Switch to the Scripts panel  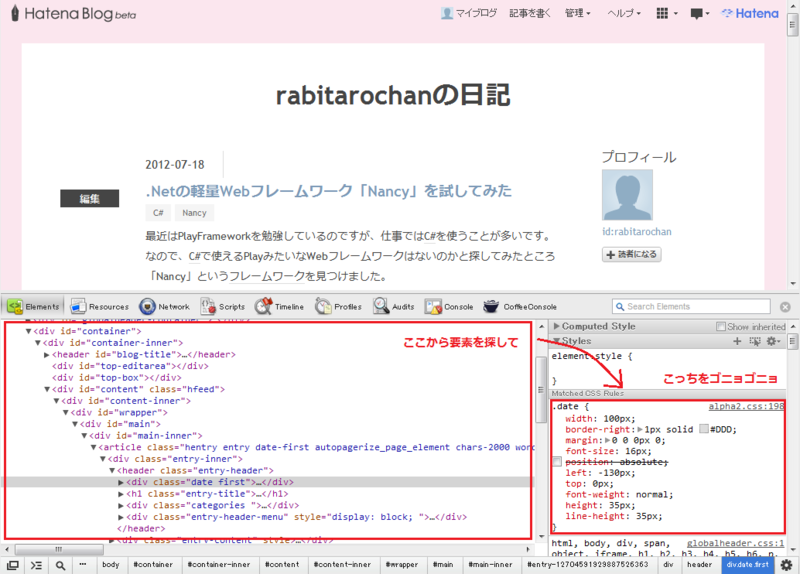pyautogui.click(x=223, y=307)
